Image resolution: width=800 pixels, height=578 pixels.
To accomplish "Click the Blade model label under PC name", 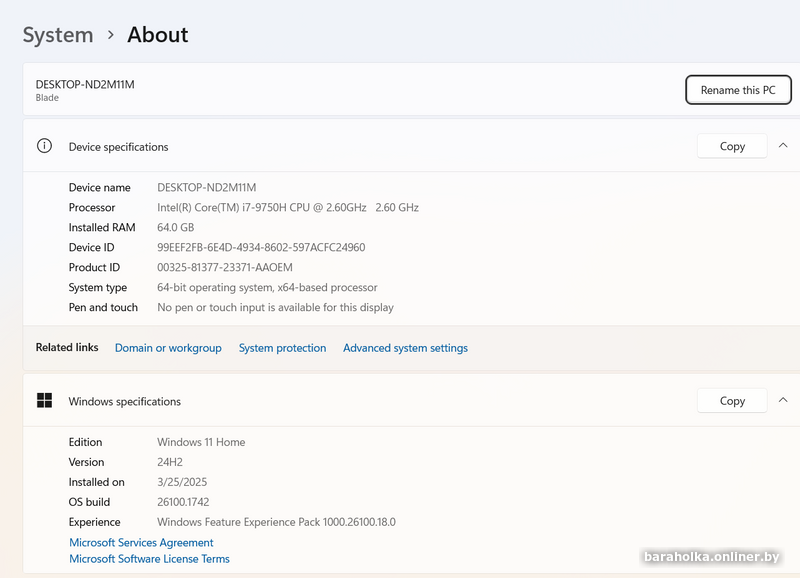I will click(47, 97).
